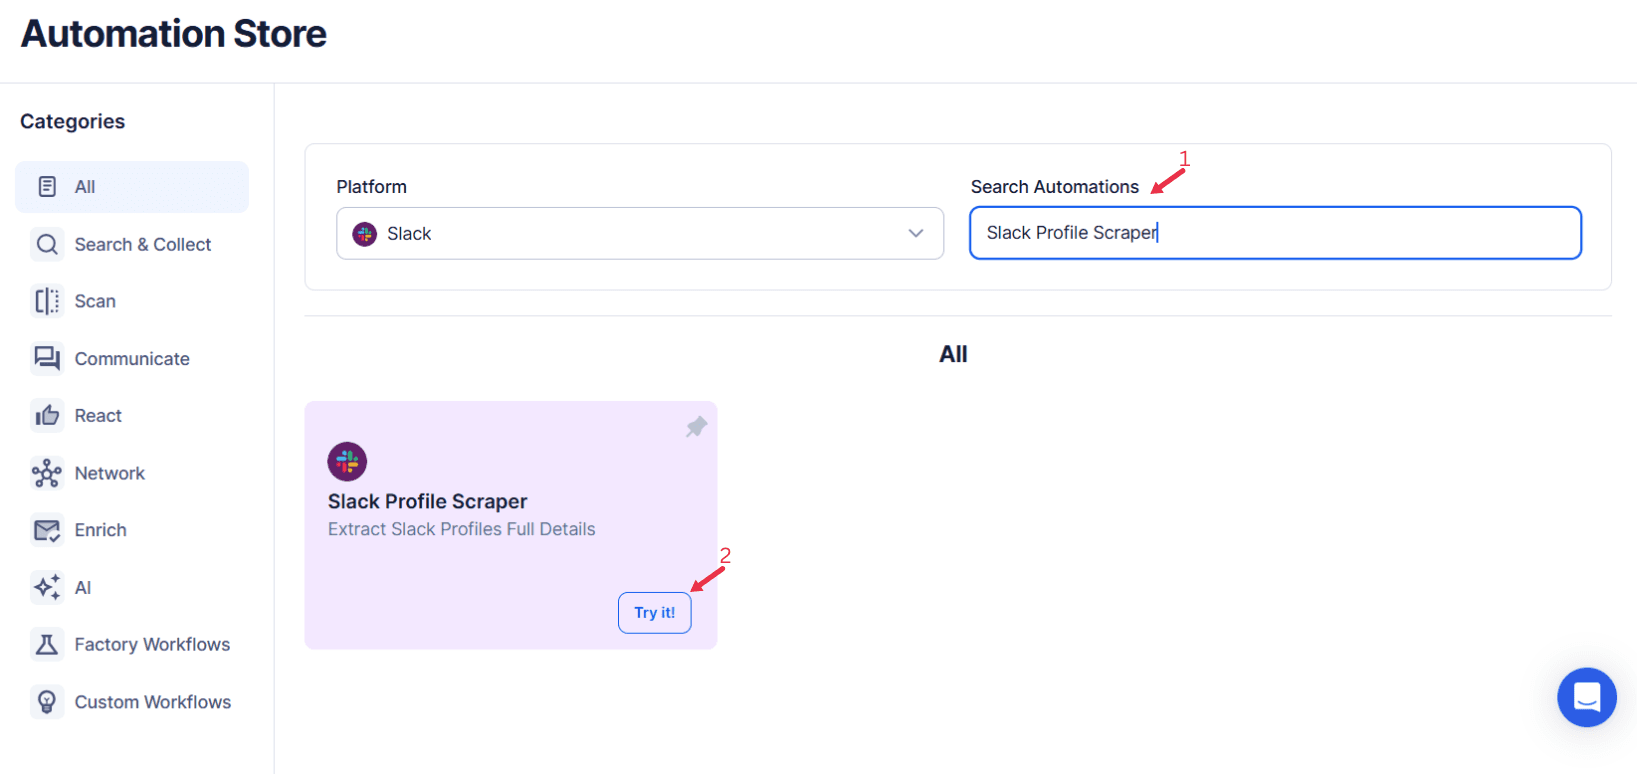Screen dimensions: 1637x779
Task: Select the Network nodes icon
Action: click(47, 473)
